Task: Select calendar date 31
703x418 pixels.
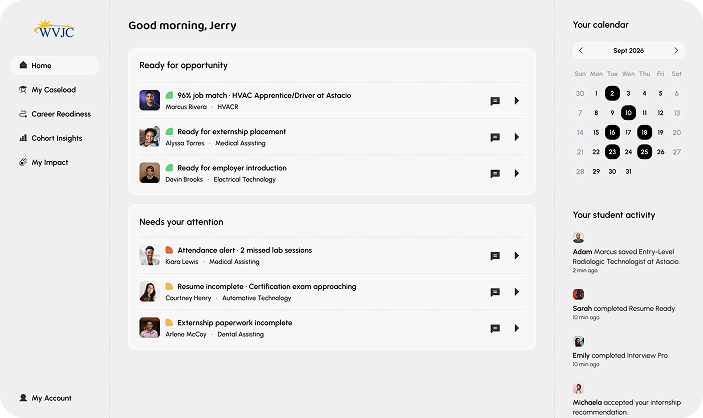Action: pyautogui.click(x=629, y=171)
